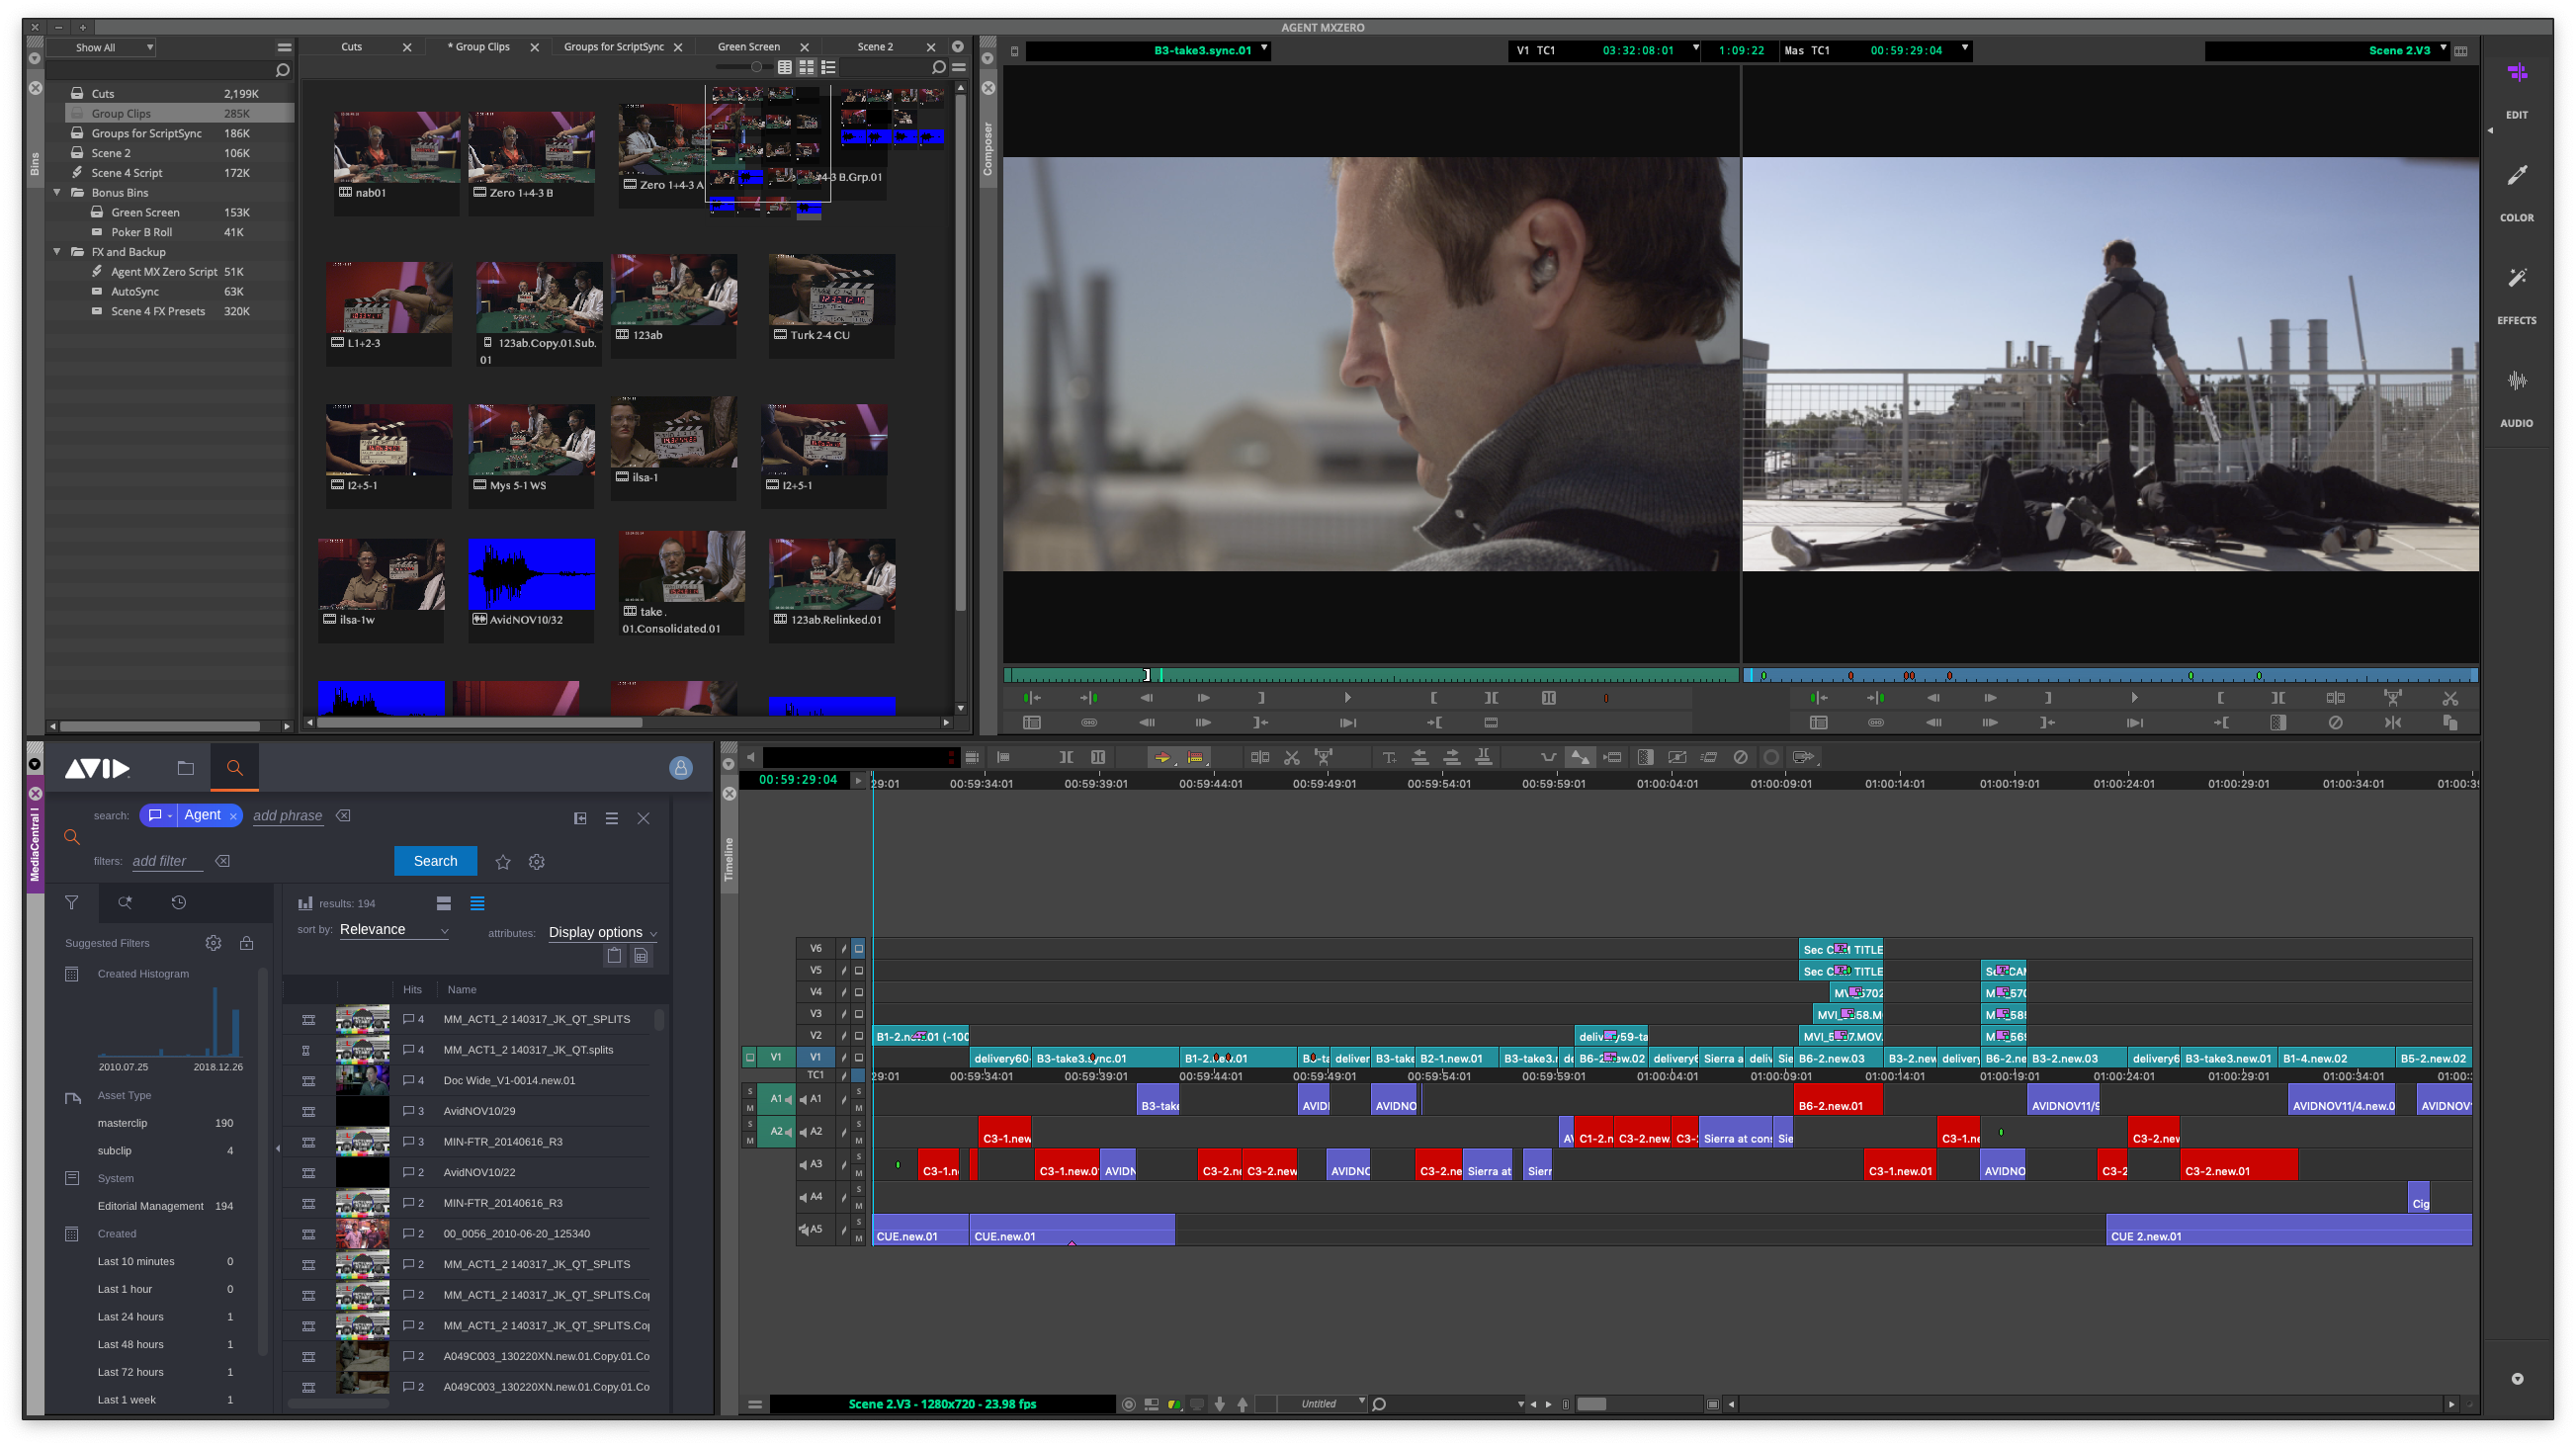
Task: Open the MediaCentral user profile icon
Action: [680, 768]
